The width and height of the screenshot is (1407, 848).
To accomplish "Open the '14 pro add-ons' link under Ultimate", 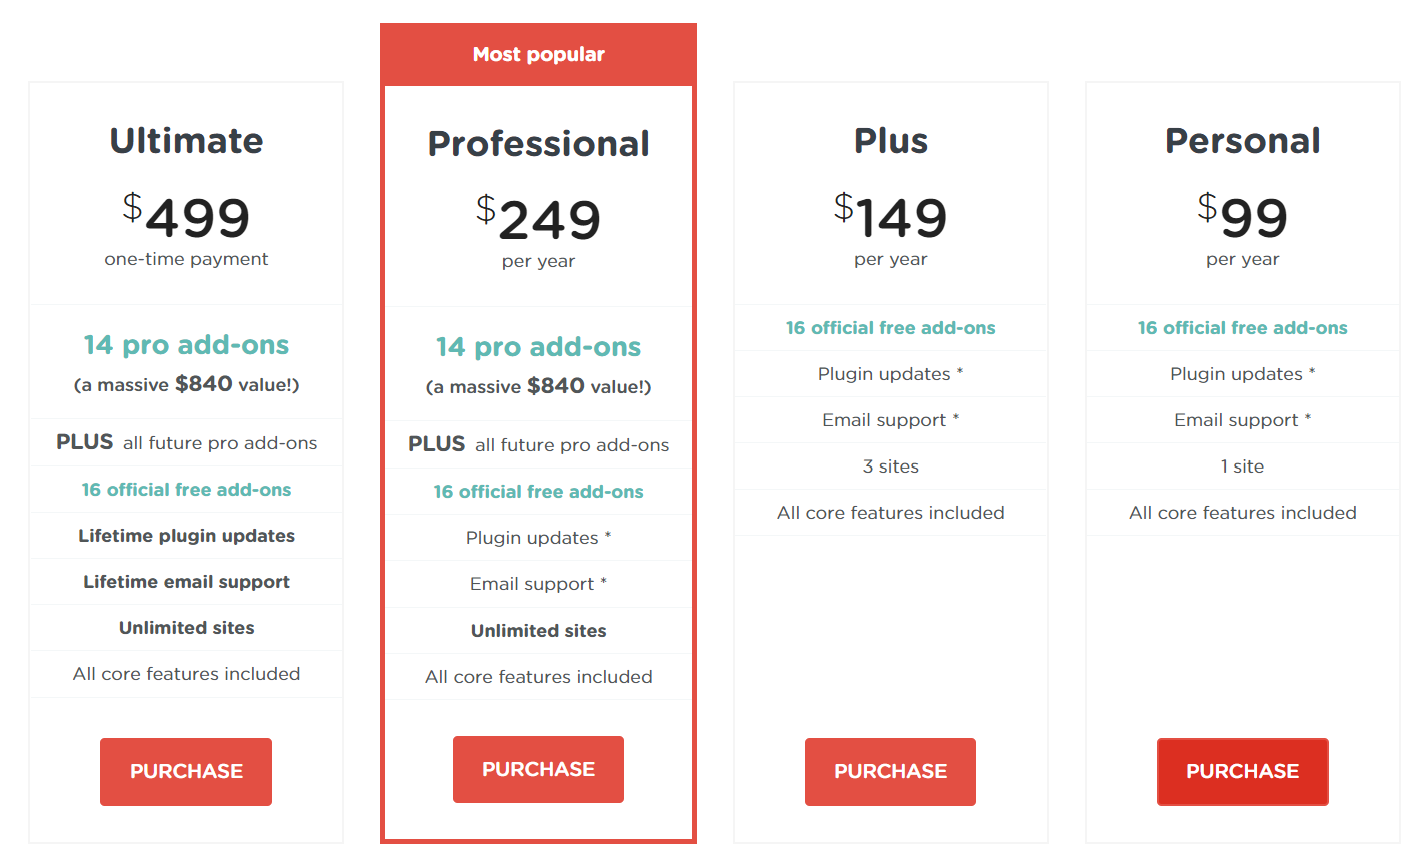I will point(186,345).
